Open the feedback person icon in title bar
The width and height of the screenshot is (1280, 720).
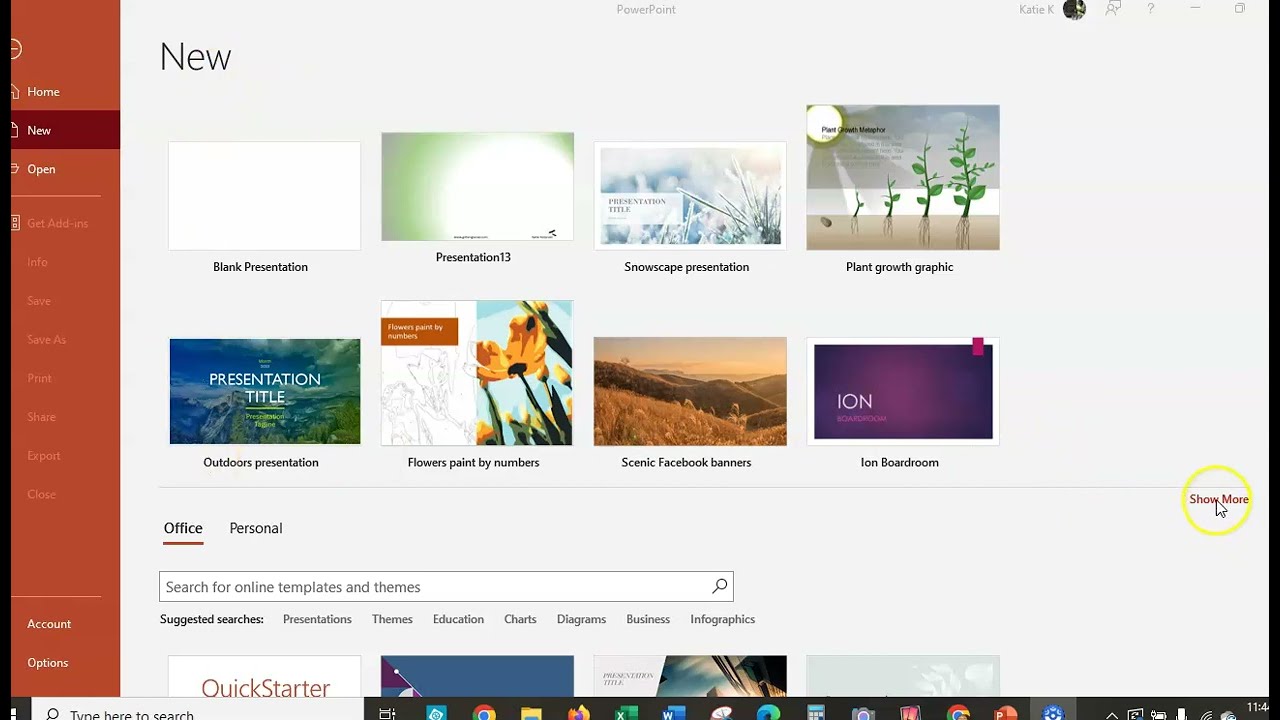1112,9
